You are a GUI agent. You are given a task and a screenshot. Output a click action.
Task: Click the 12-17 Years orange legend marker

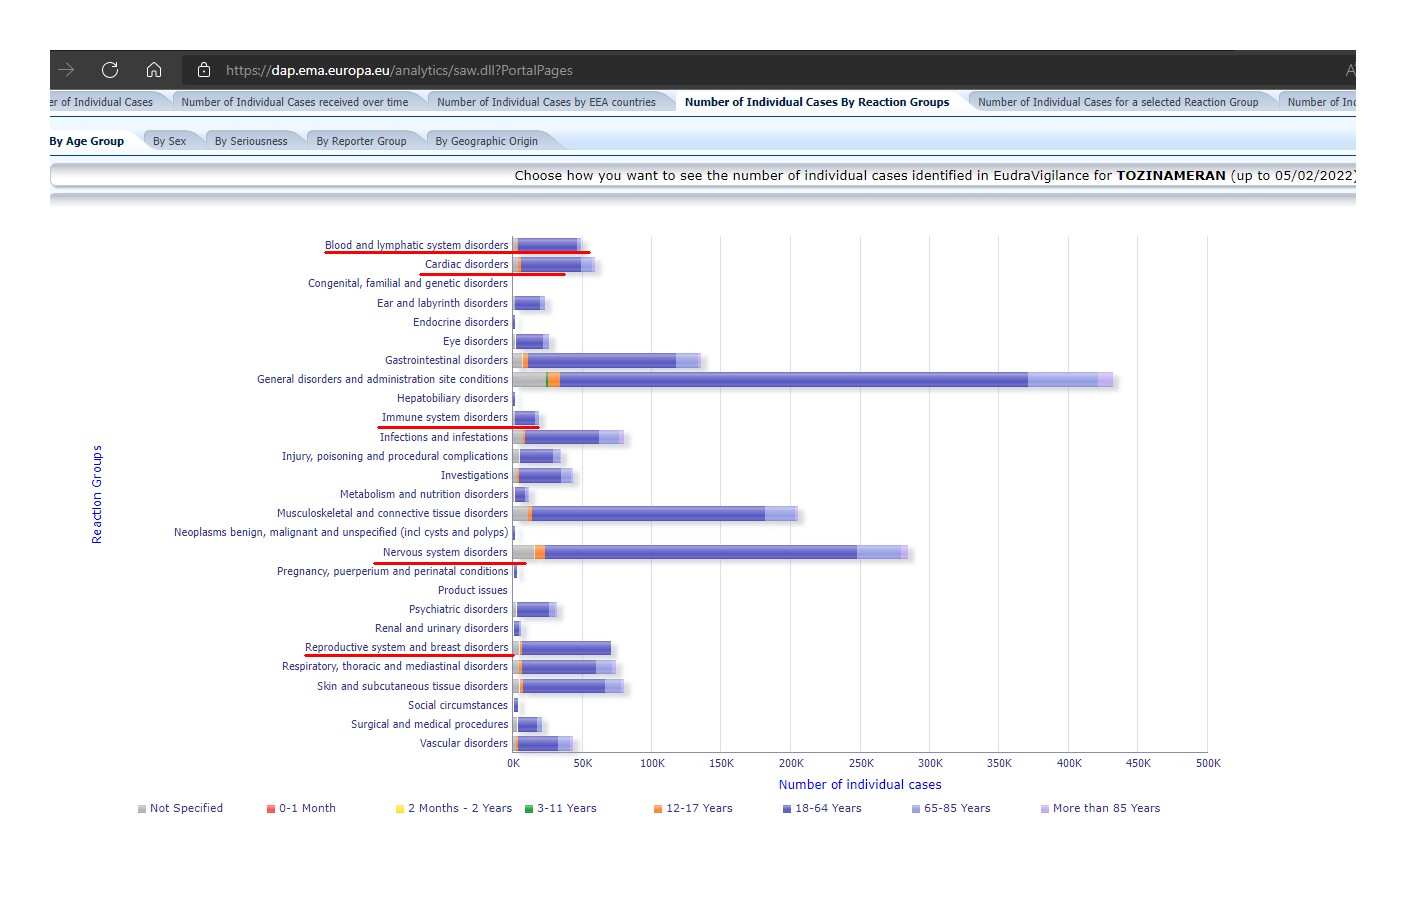point(658,809)
